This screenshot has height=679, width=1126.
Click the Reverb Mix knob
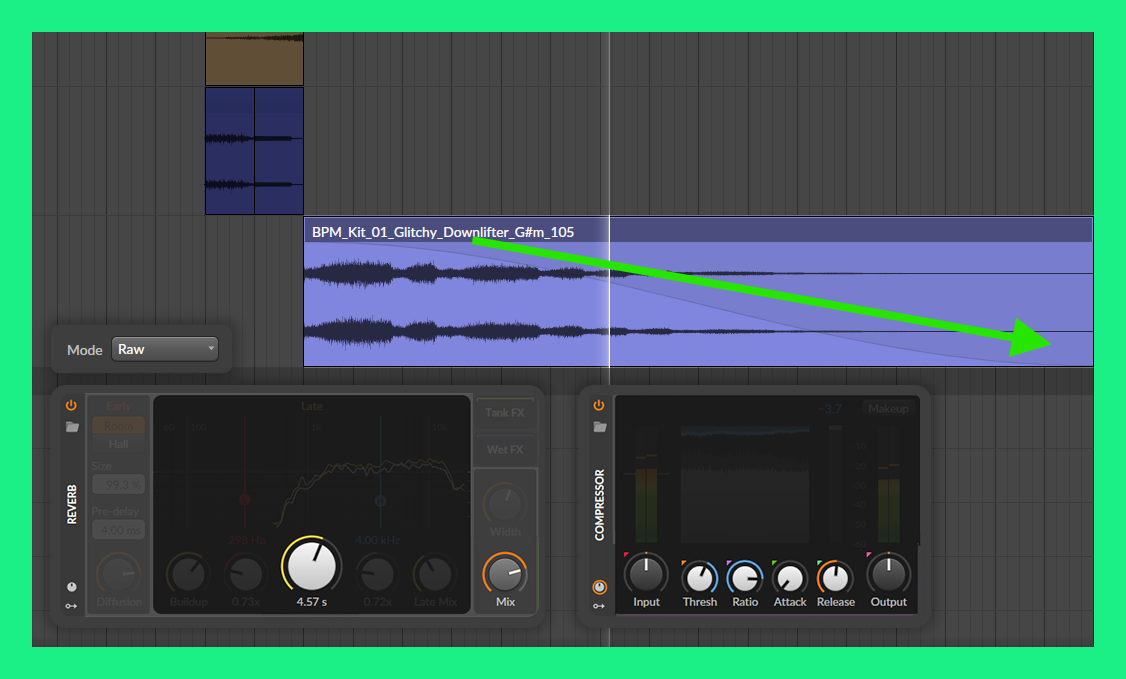[x=505, y=574]
